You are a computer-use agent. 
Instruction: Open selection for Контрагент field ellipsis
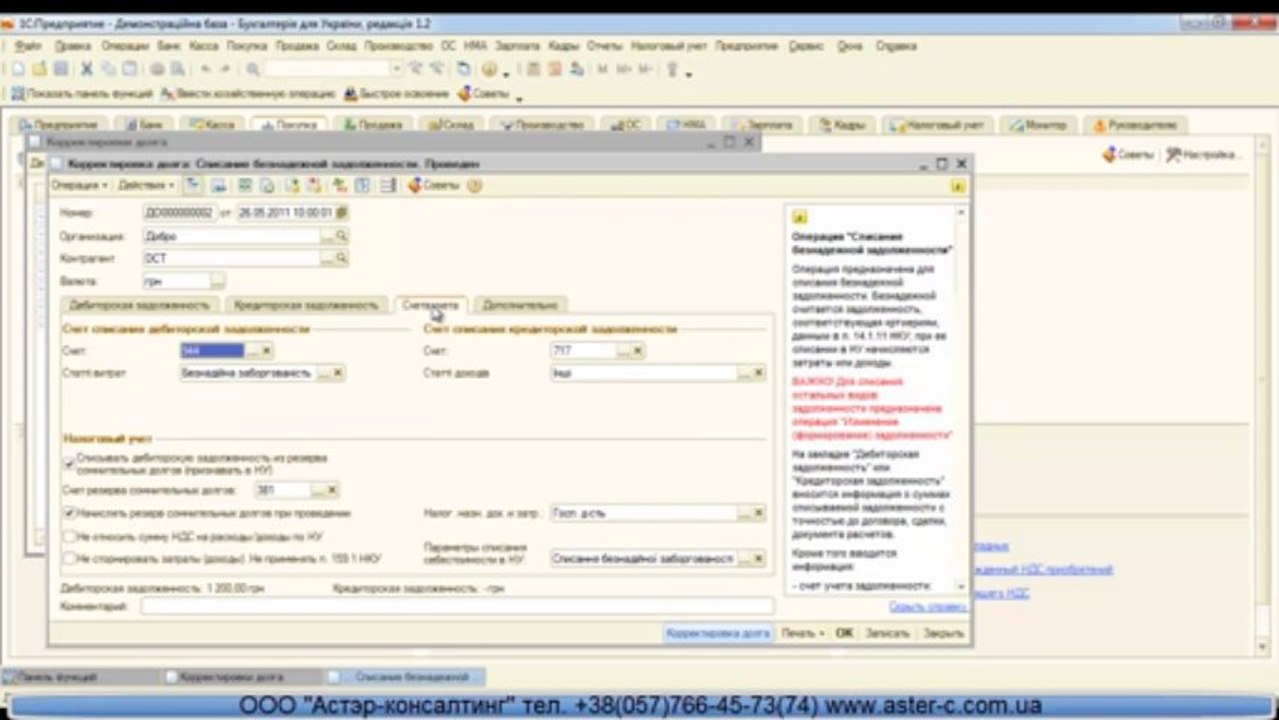pyautogui.click(x=327, y=258)
